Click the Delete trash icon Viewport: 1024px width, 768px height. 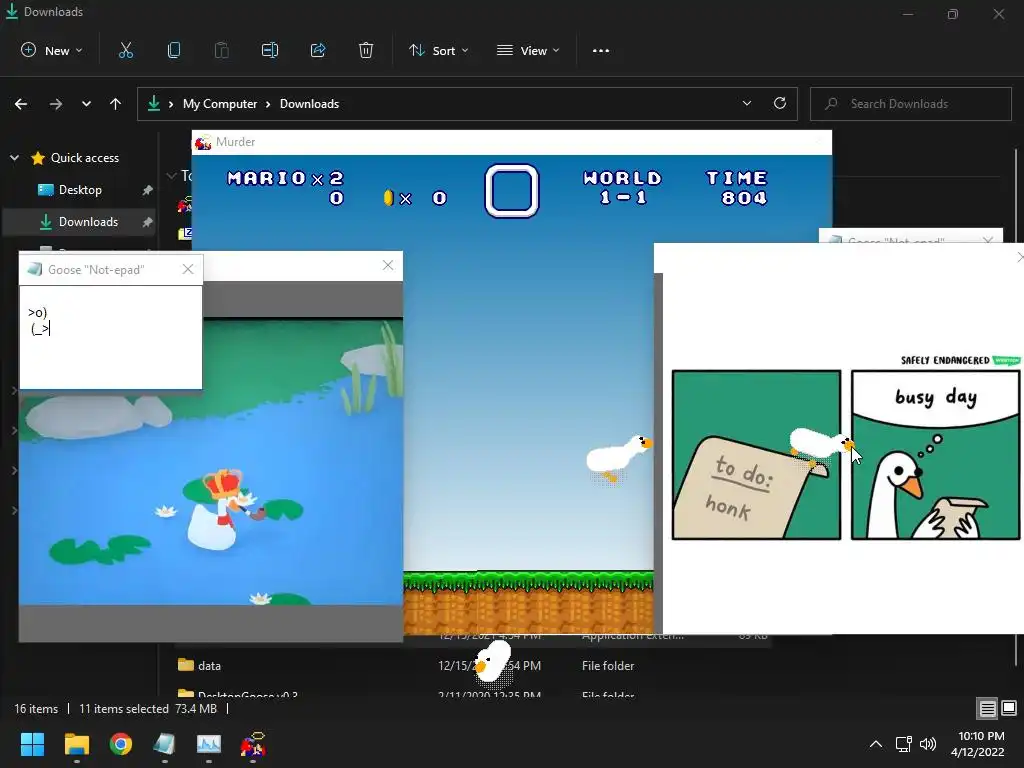point(366,50)
